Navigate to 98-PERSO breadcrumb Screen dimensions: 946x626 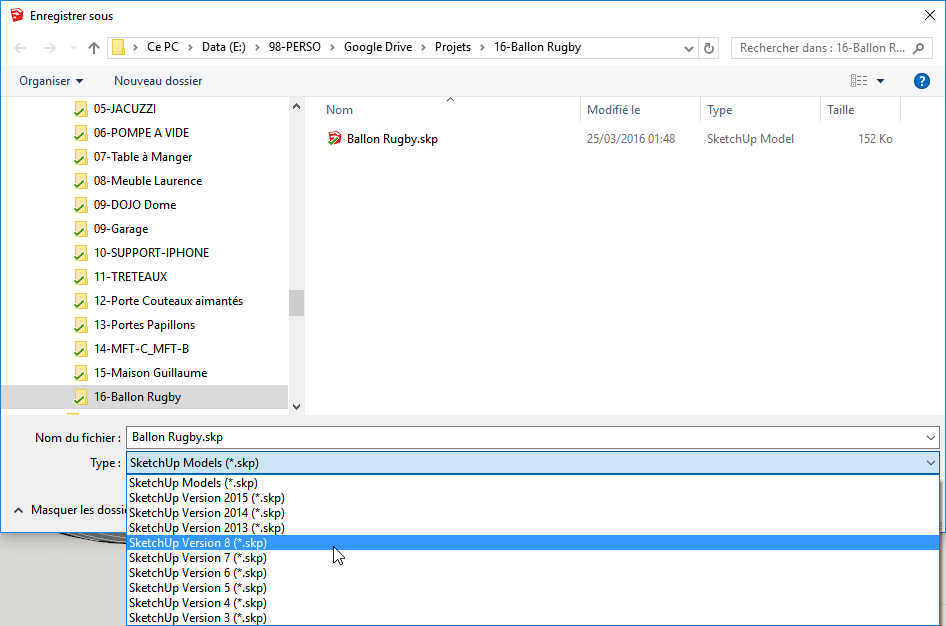point(295,47)
